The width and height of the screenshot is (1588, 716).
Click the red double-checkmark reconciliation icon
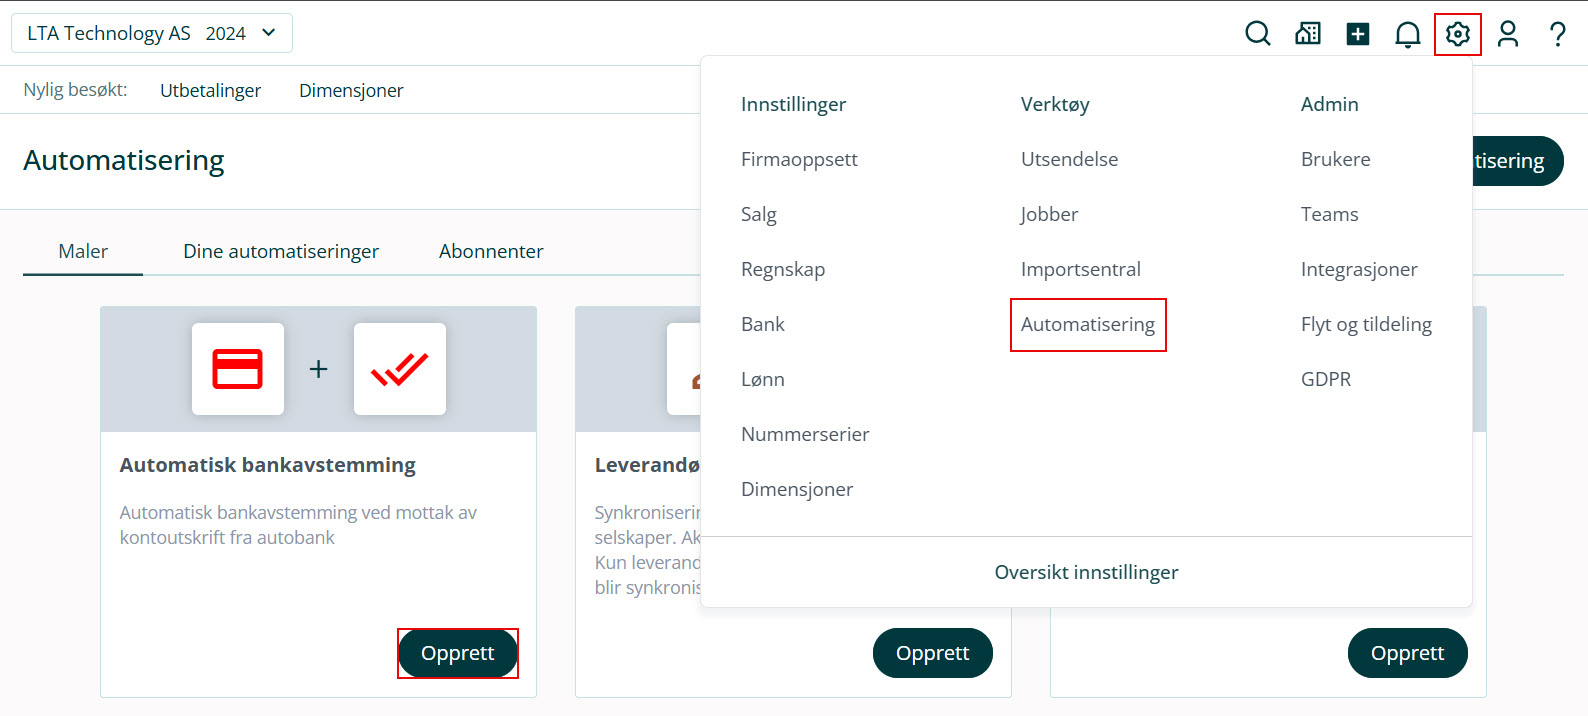399,369
